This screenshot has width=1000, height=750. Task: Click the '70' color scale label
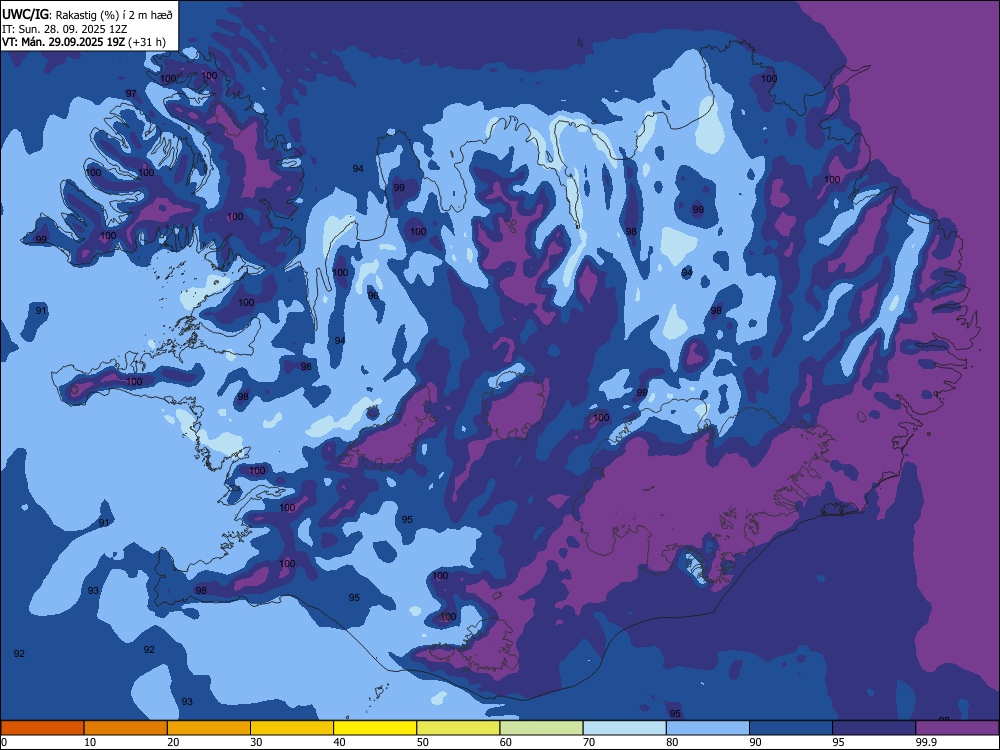[589, 742]
